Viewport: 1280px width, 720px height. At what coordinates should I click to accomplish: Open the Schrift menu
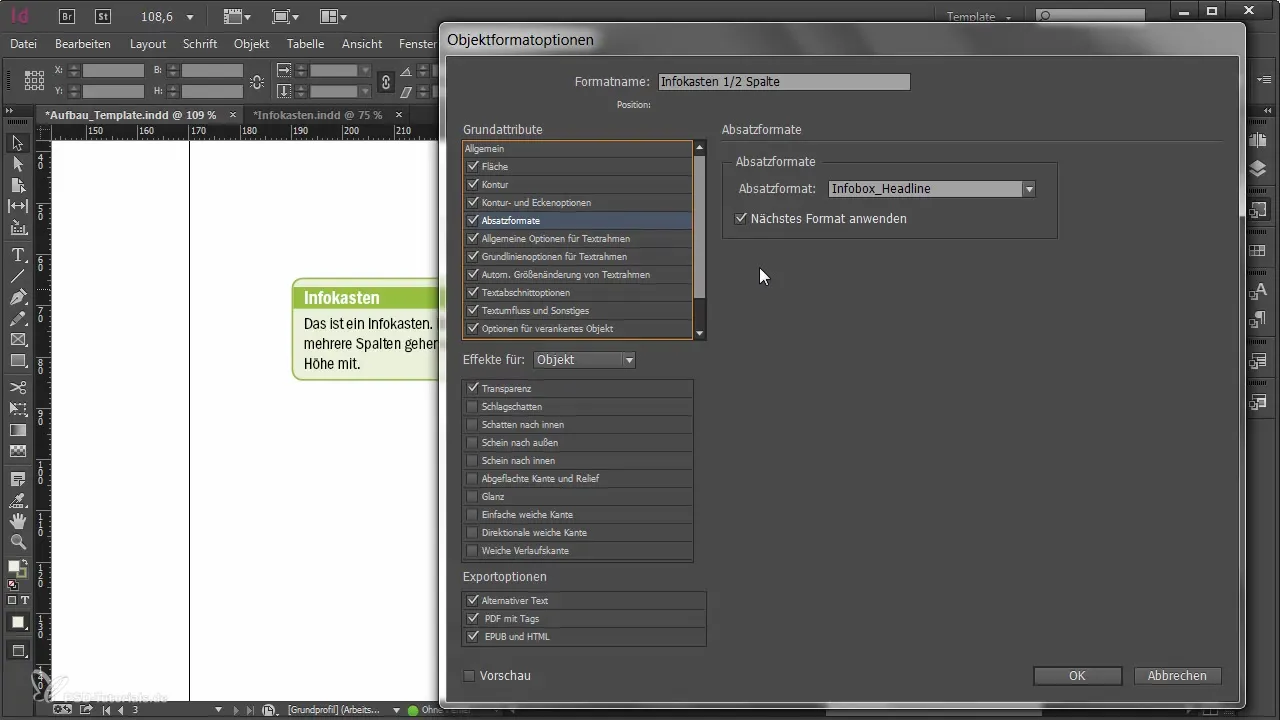pyautogui.click(x=200, y=44)
